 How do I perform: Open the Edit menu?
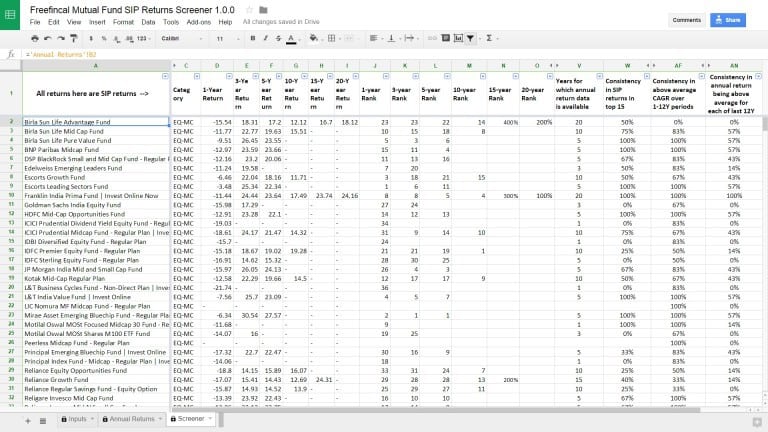[x=53, y=22]
